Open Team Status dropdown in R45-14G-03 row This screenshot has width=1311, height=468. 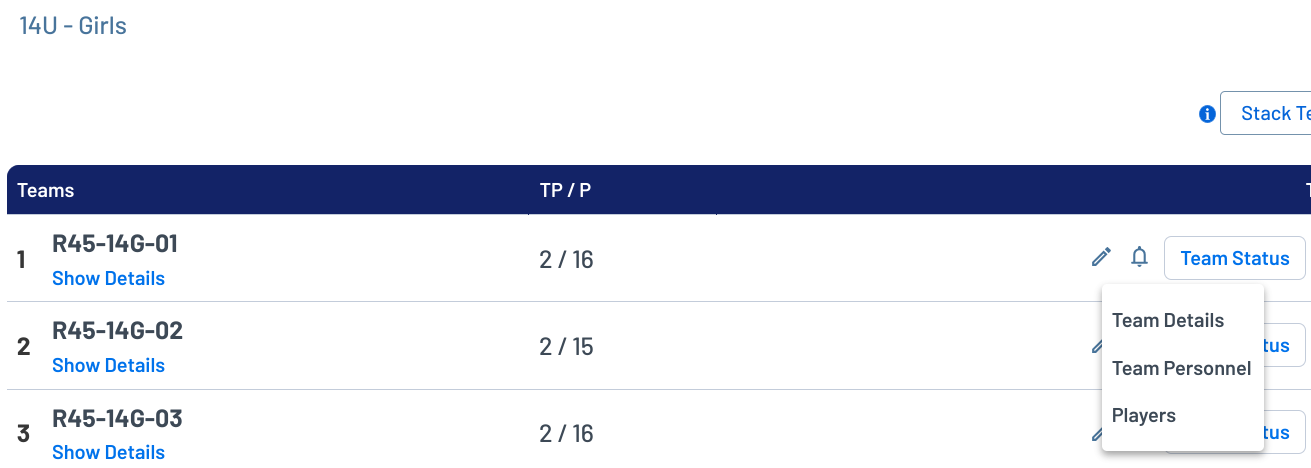coord(1285,432)
